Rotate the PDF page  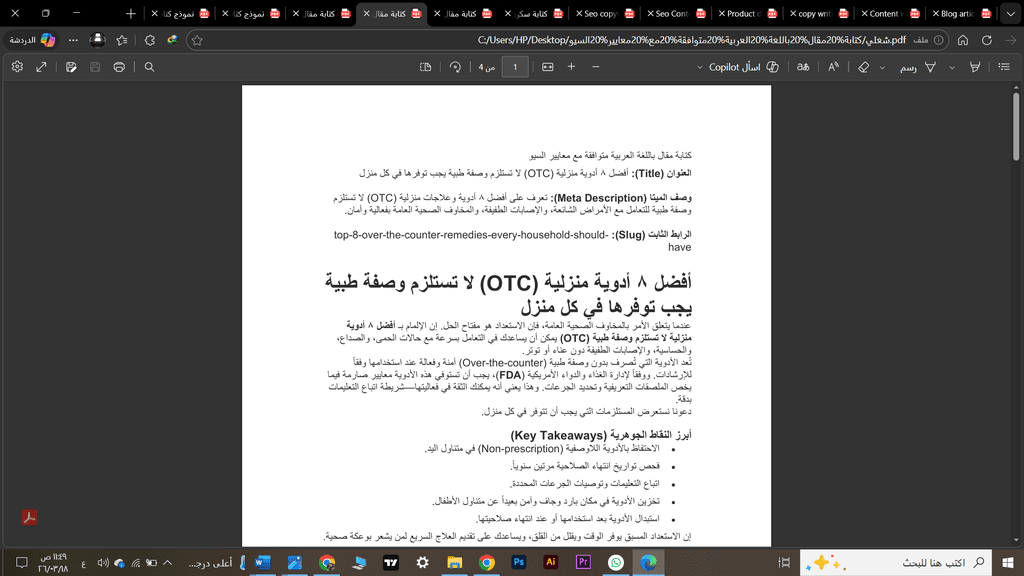click(455, 67)
